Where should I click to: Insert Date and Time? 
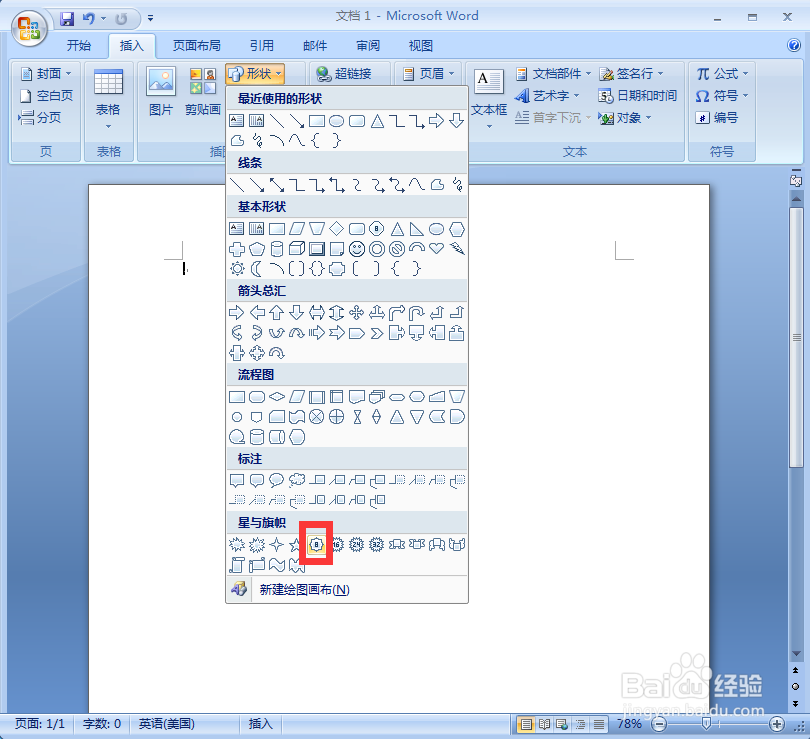[x=637, y=96]
